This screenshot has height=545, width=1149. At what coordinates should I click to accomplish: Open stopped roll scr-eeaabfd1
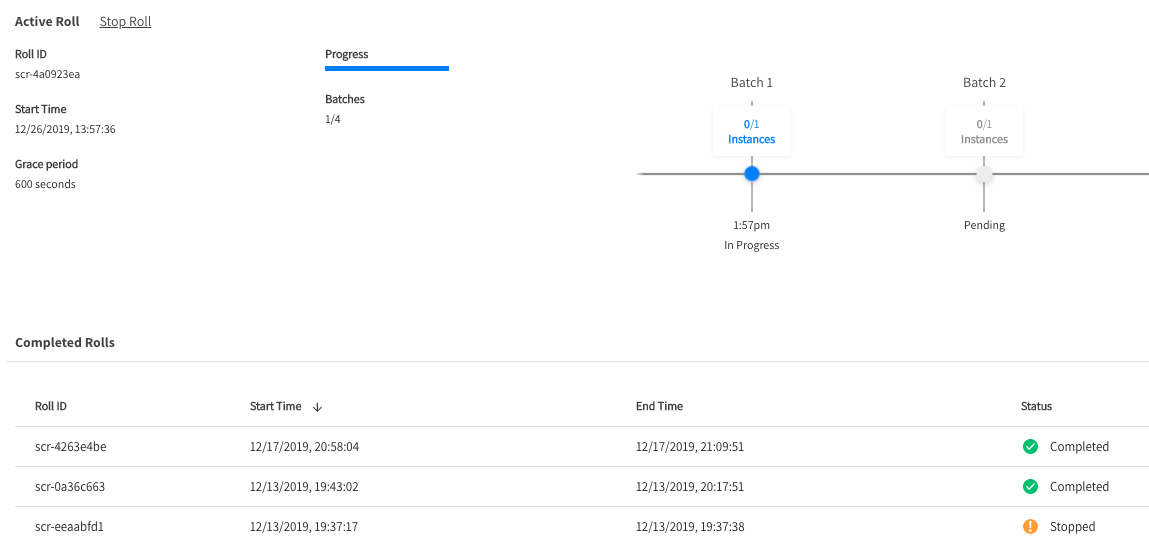point(69,527)
